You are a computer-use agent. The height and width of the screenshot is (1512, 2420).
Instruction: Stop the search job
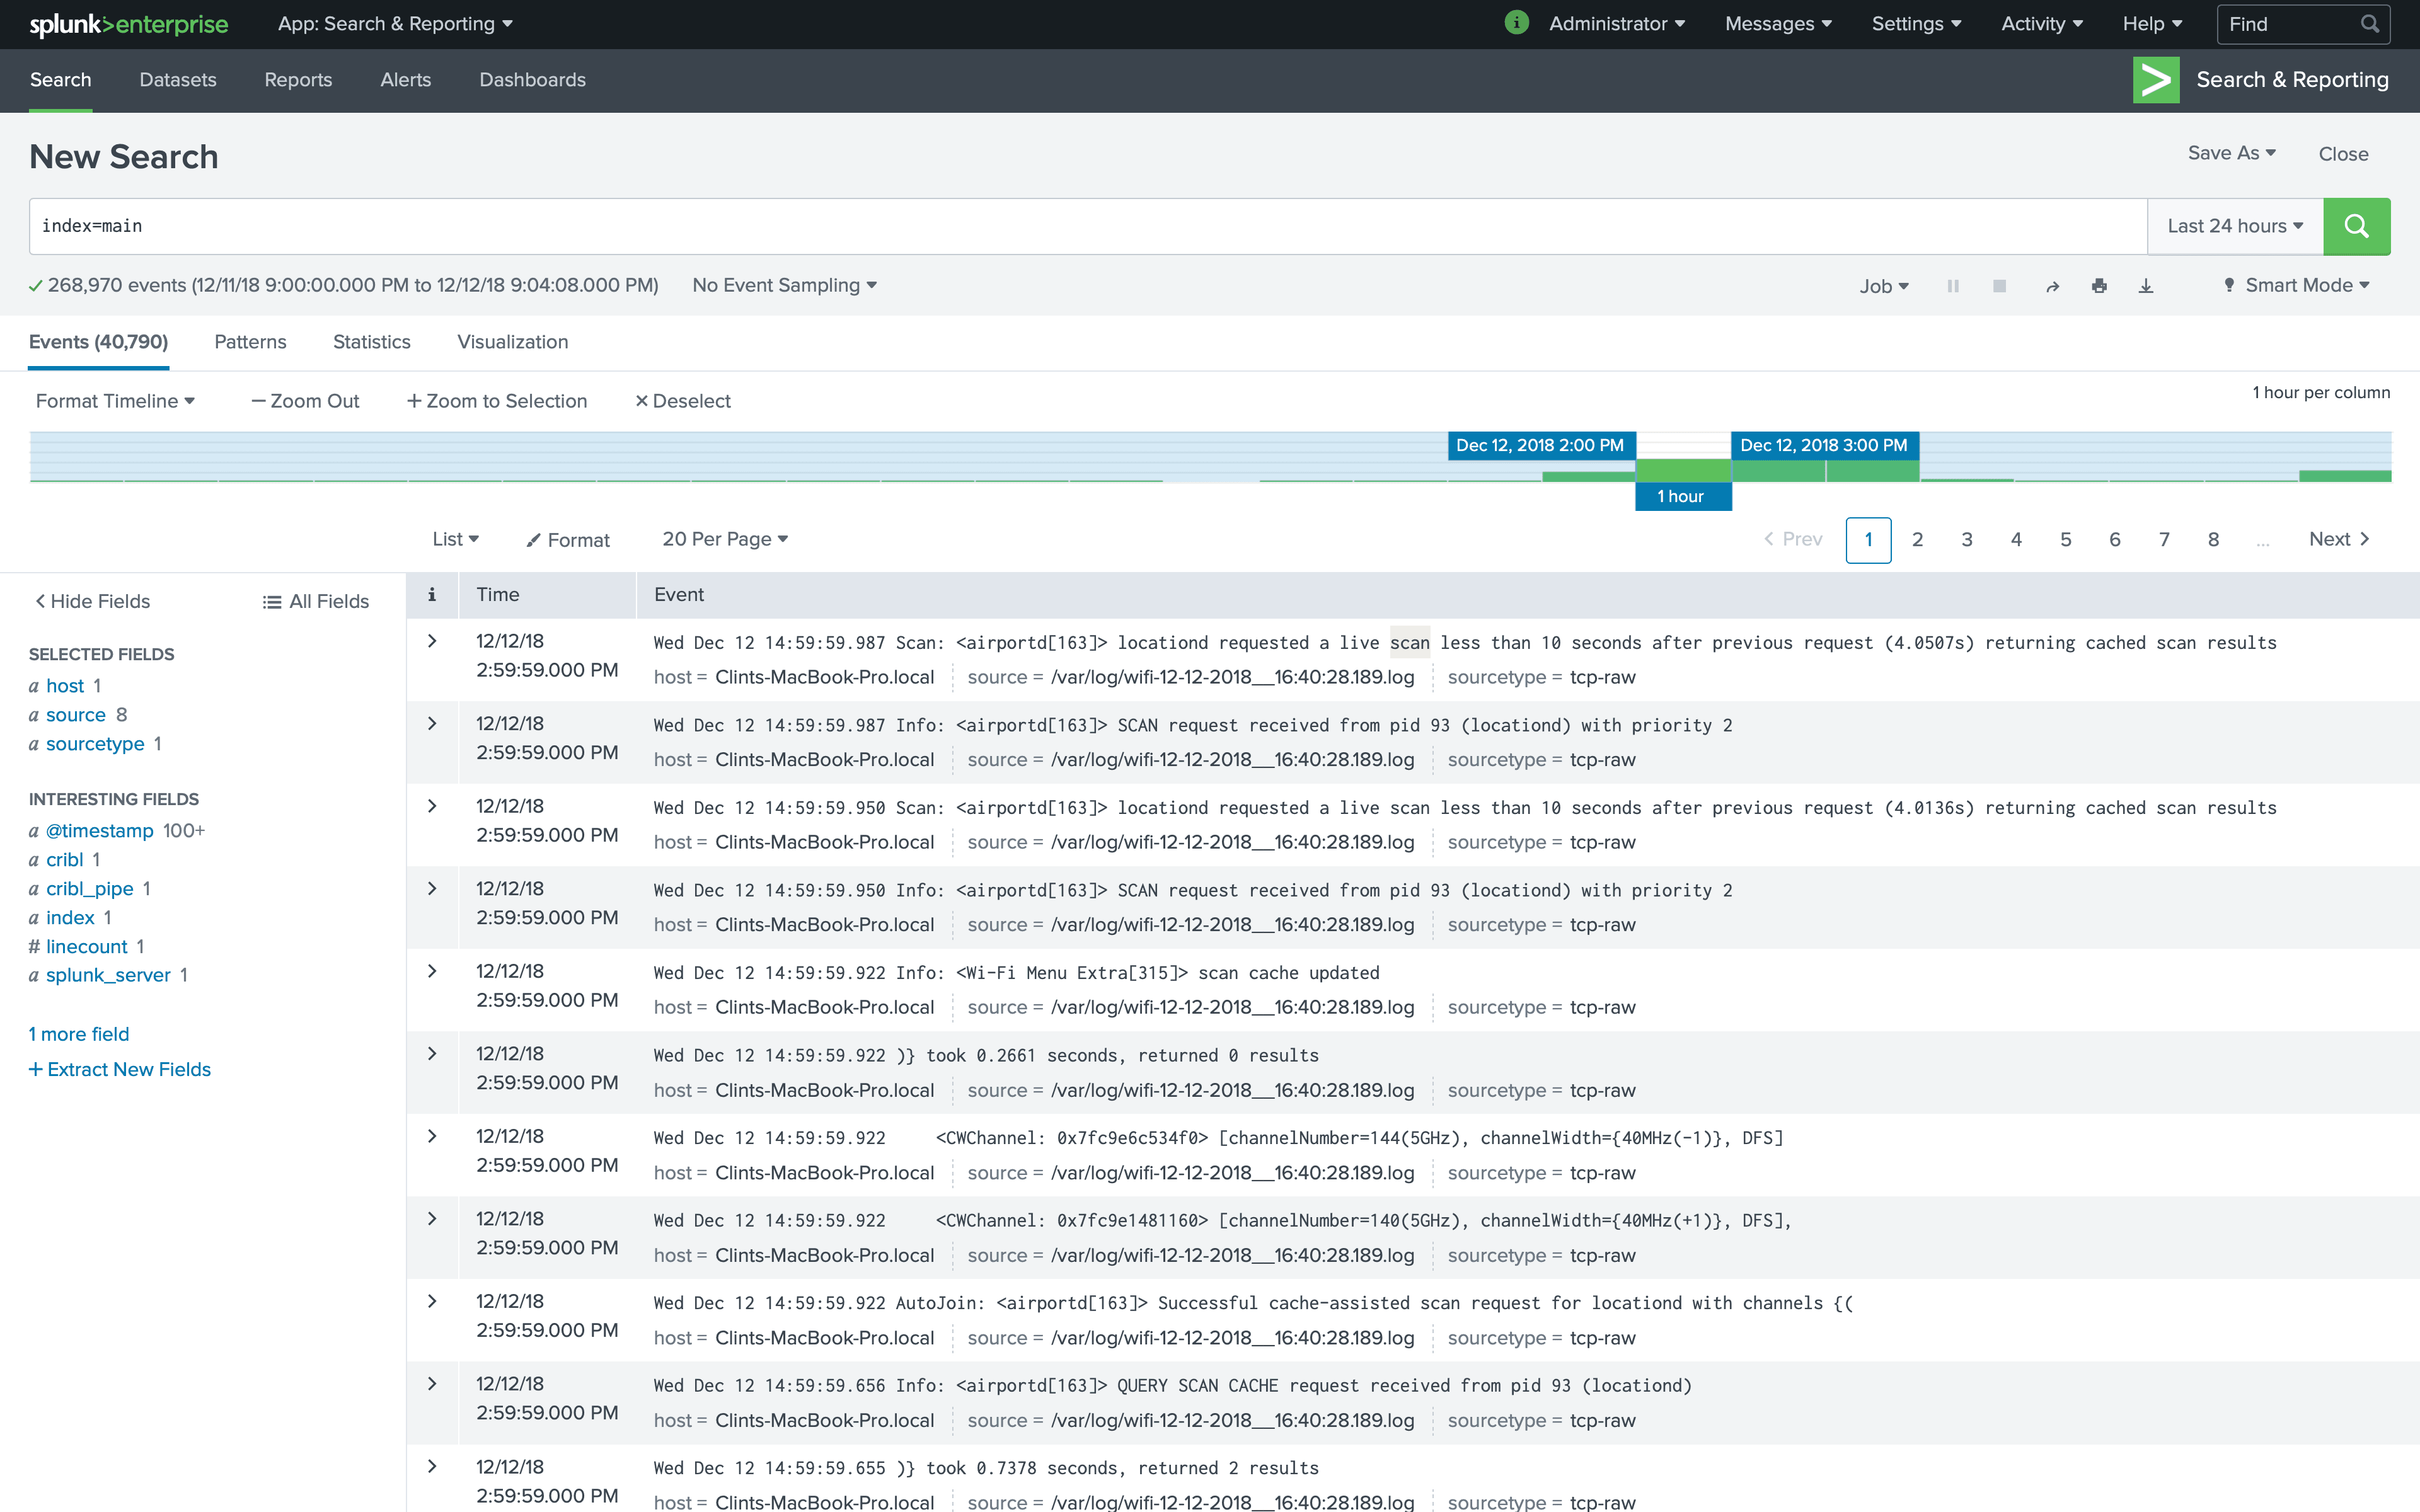(x=1999, y=286)
